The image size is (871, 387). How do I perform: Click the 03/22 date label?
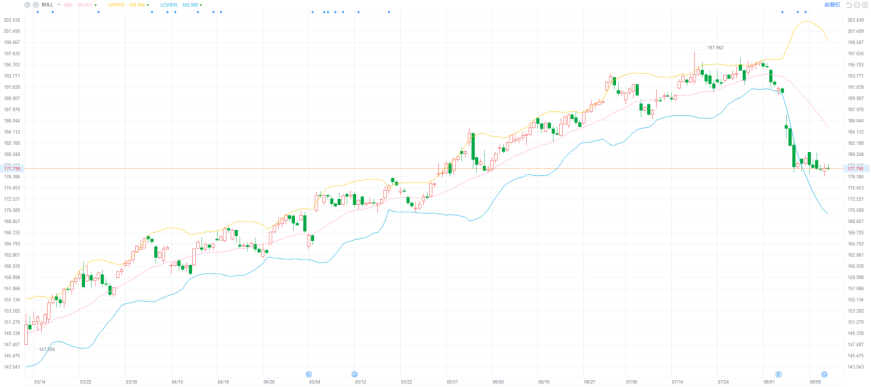(x=86, y=382)
